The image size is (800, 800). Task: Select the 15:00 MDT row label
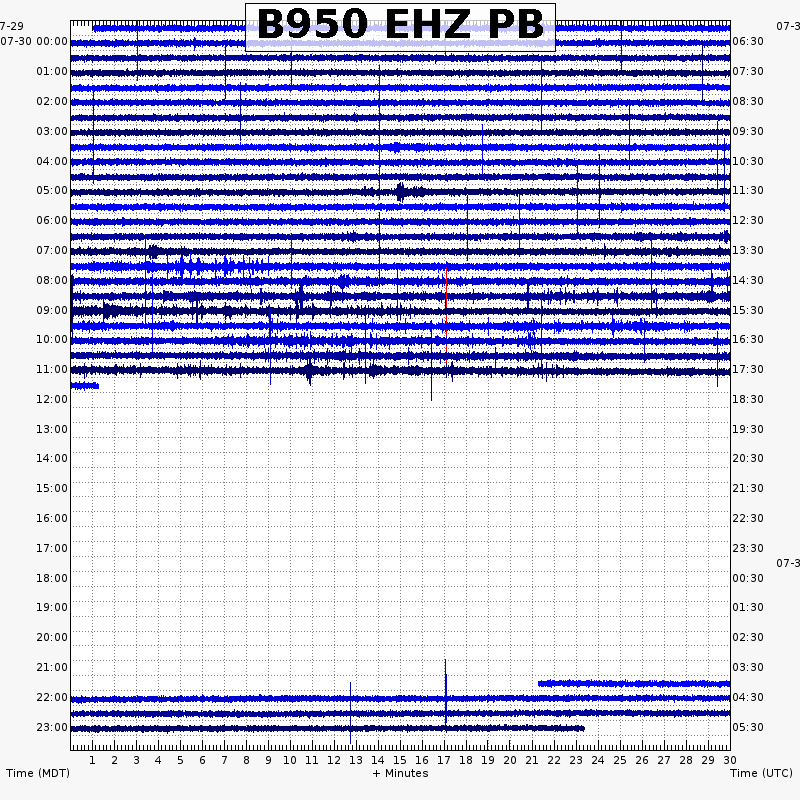point(52,488)
